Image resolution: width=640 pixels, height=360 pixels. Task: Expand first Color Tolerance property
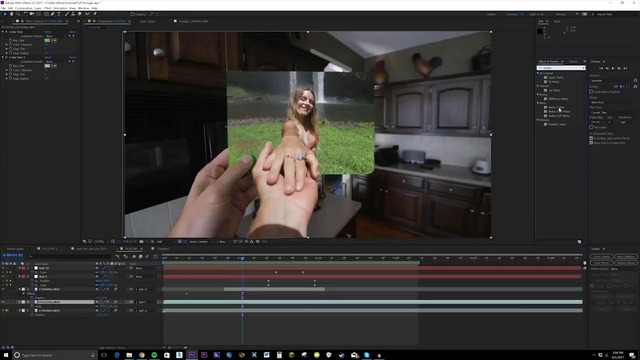tap(7, 44)
